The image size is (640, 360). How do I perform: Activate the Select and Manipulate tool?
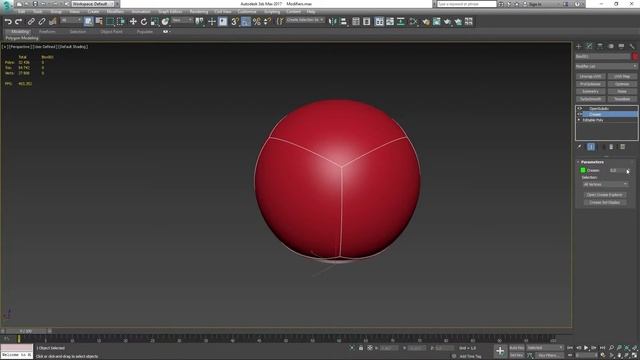click(212, 22)
